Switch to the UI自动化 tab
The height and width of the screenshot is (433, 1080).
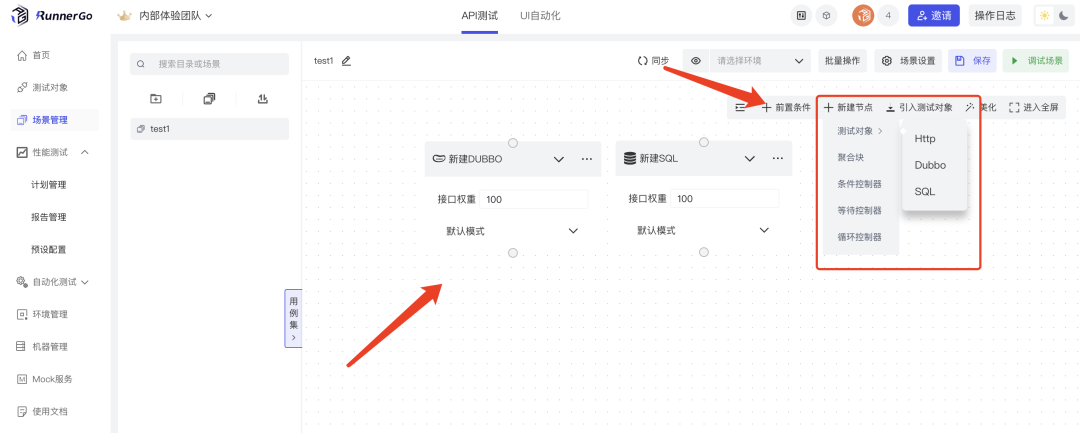point(540,16)
